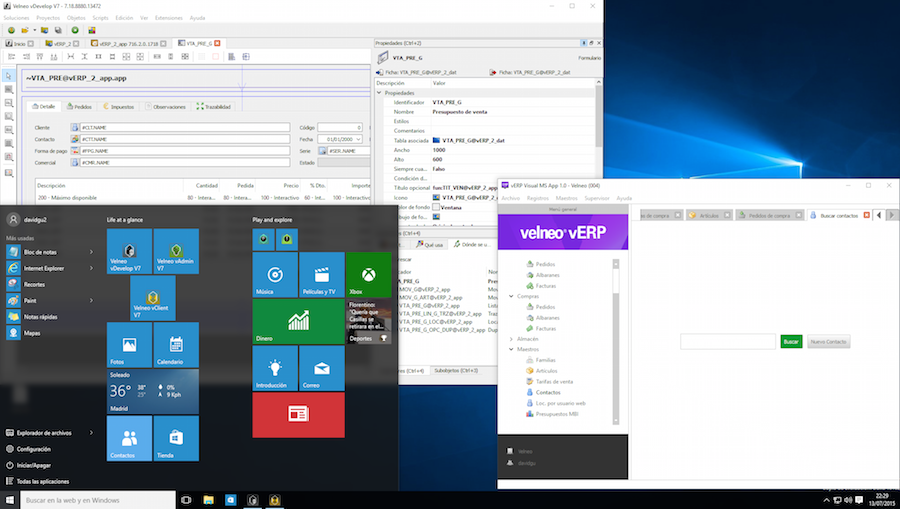
Task: Expand Paint jump list arrow
Action: pos(91,300)
